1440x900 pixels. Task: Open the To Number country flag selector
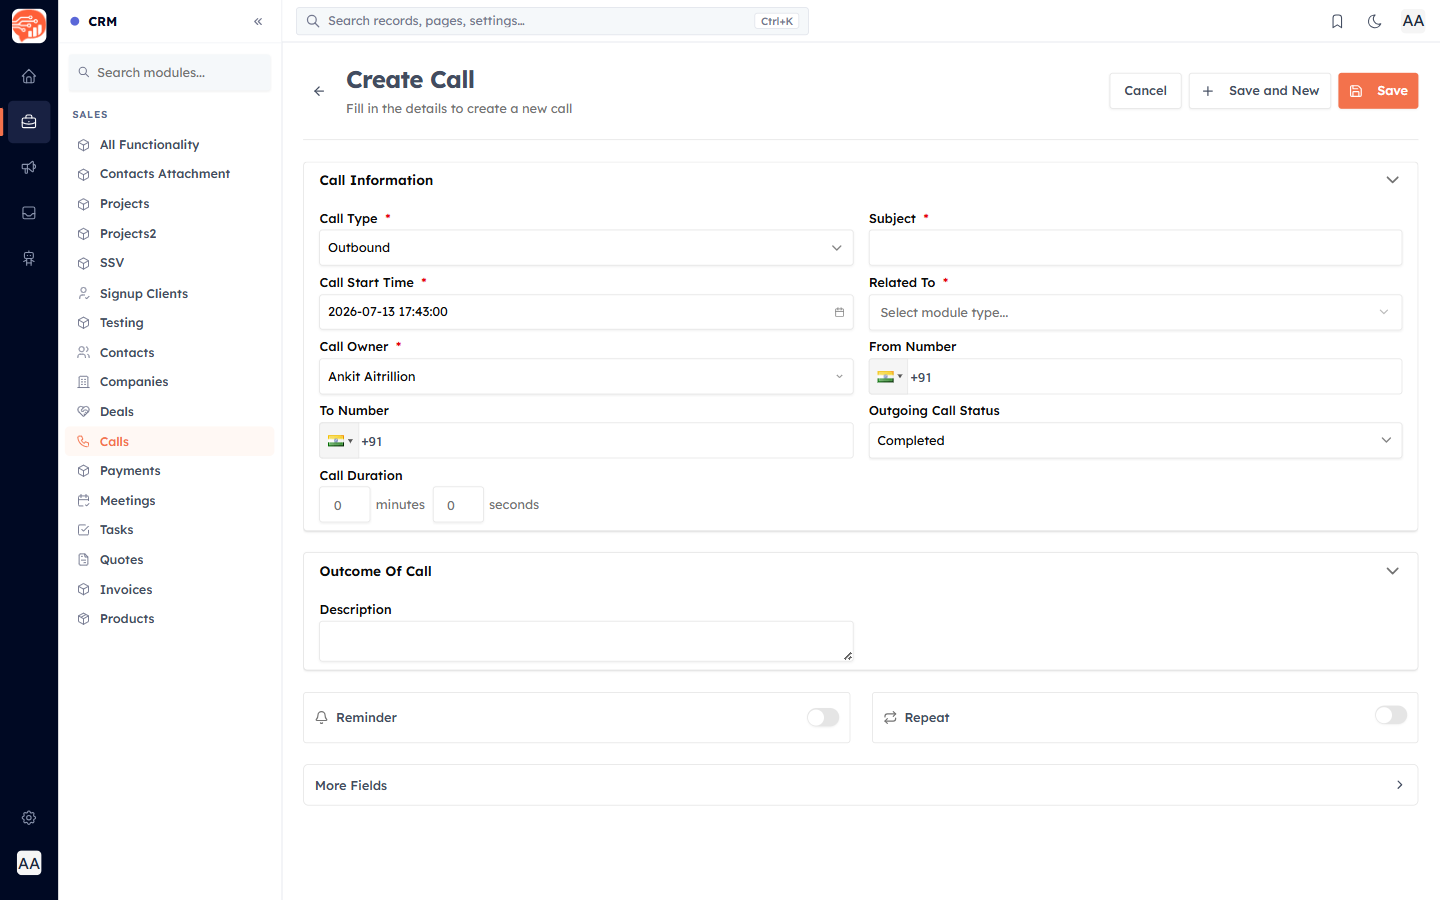pos(340,441)
